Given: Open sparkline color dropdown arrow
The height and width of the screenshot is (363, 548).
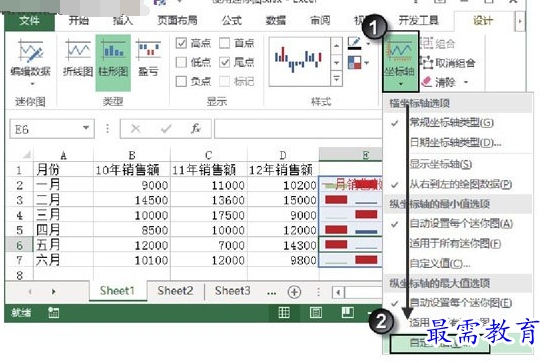Looking at the screenshot, I should pos(368,44).
